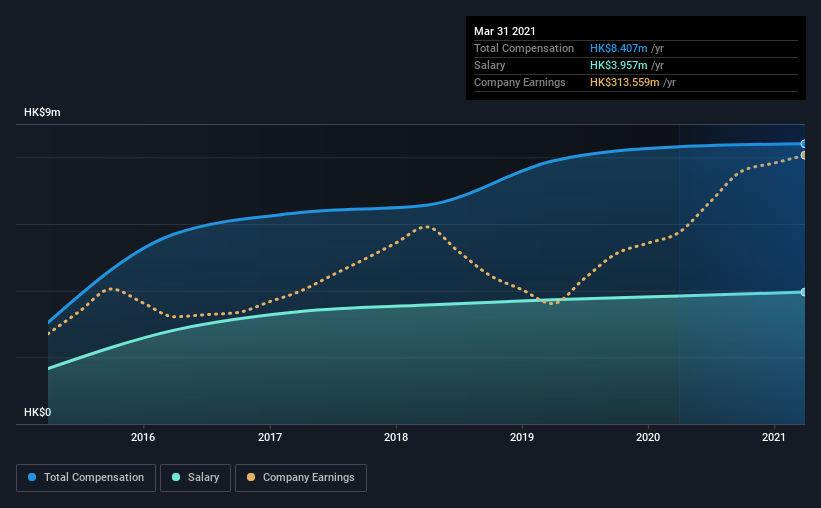Click the Mar 31 2021 tooltip date
The height and width of the screenshot is (508, 821).
click(x=505, y=31)
